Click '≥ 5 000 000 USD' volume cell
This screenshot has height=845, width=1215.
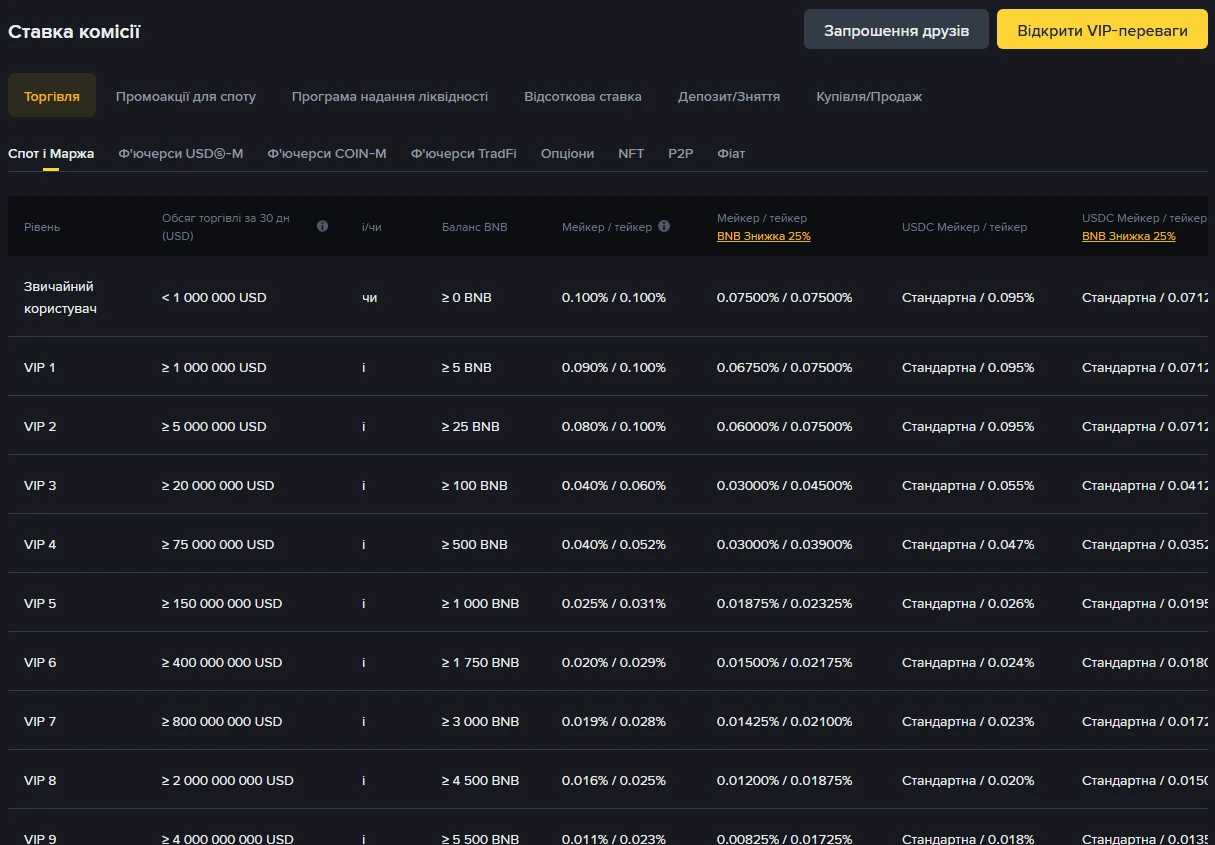tap(214, 426)
